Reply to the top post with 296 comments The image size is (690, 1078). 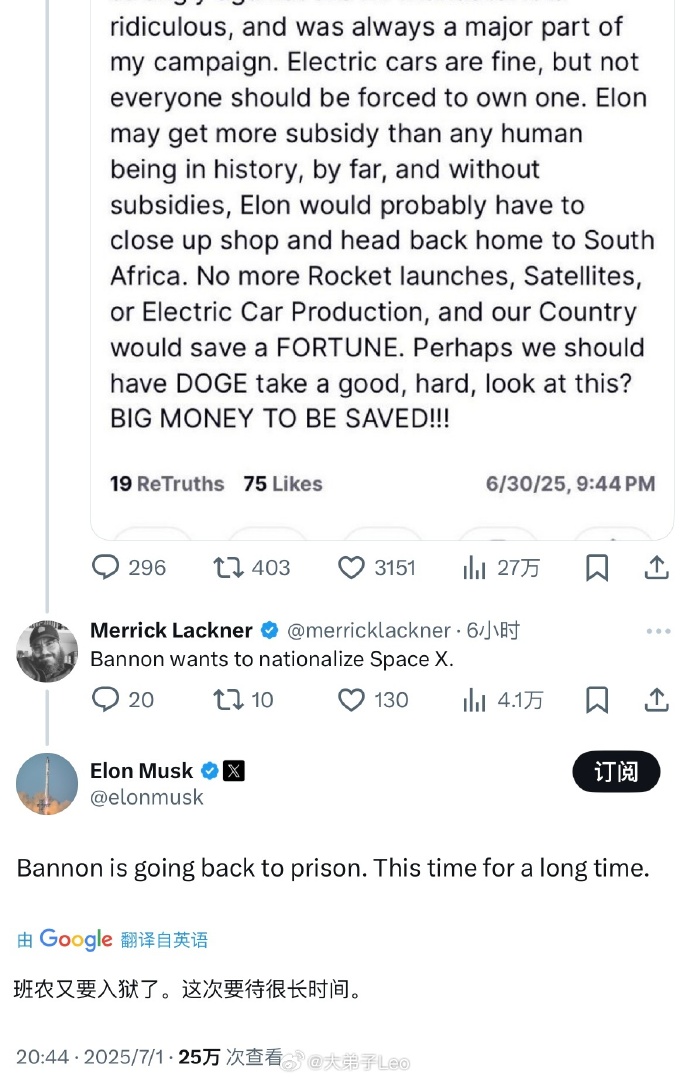106,568
